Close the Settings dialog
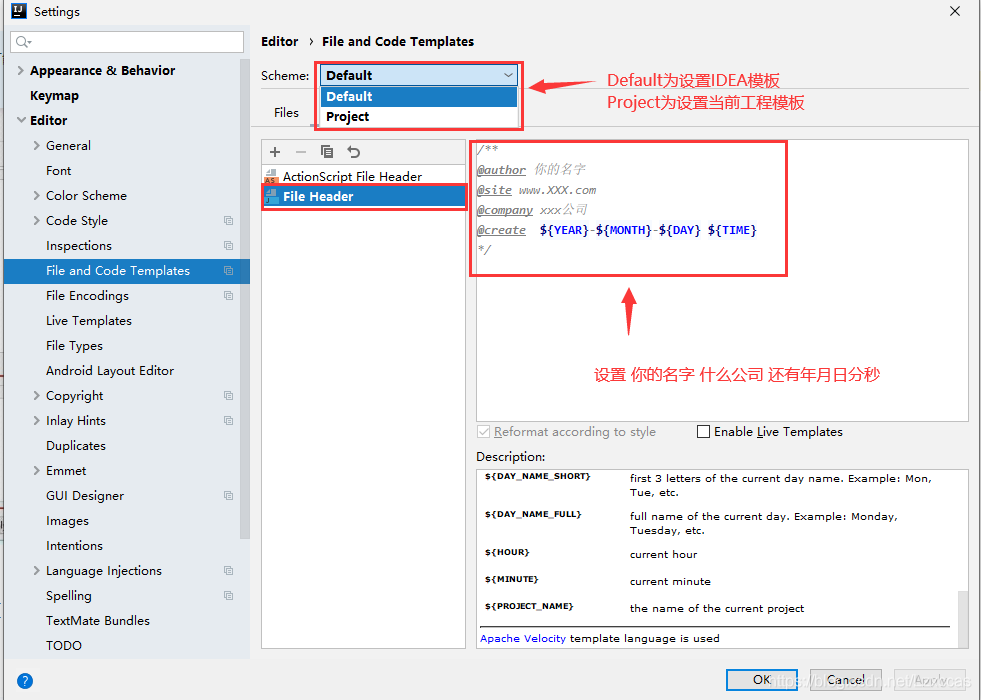981x700 pixels. click(x=955, y=11)
